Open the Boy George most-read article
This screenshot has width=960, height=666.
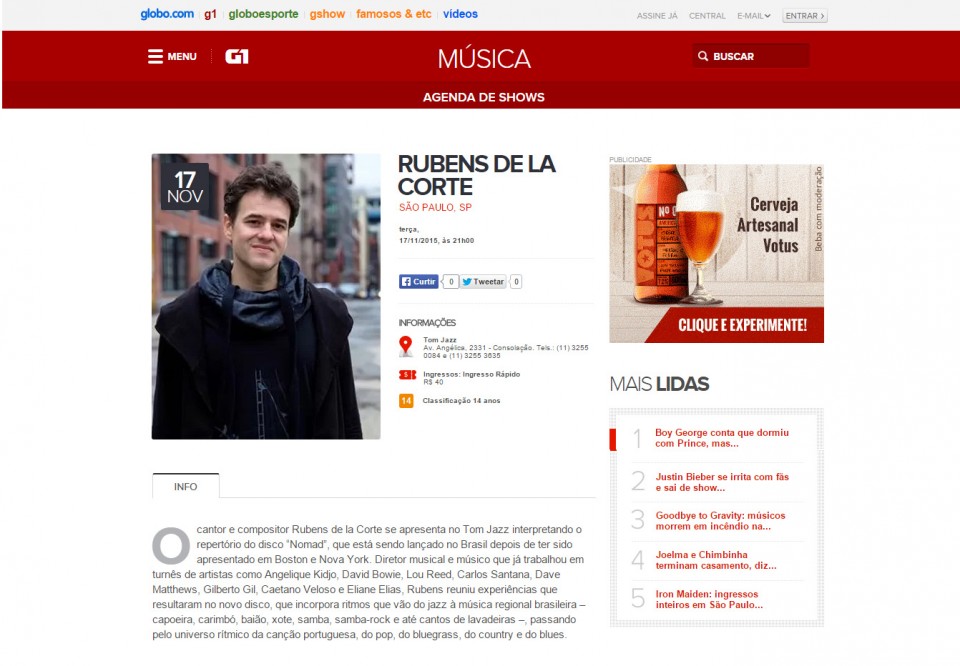pyautogui.click(x=722, y=438)
